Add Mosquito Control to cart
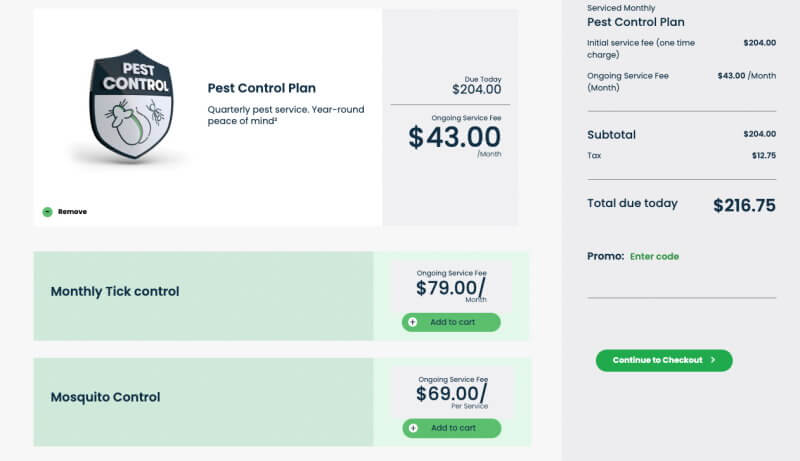The width and height of the screenshot is (800, 461). [x=452, y=428]
